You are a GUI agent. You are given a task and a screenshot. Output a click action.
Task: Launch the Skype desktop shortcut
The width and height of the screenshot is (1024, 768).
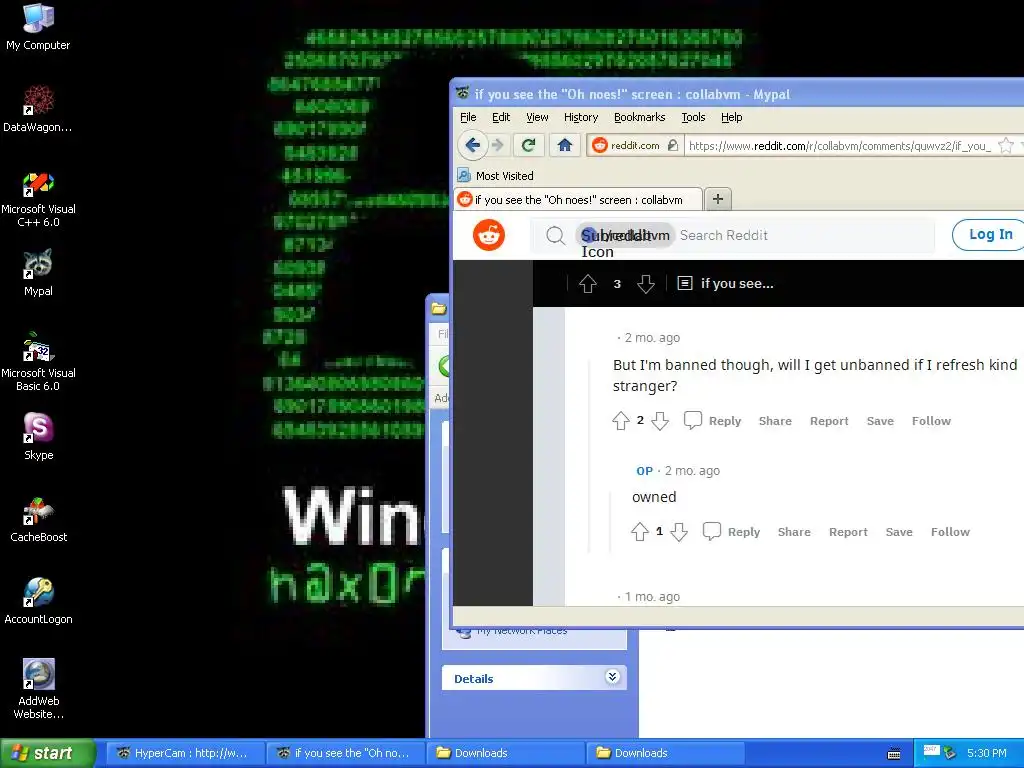pyautogui.click(x=38, y=436)
